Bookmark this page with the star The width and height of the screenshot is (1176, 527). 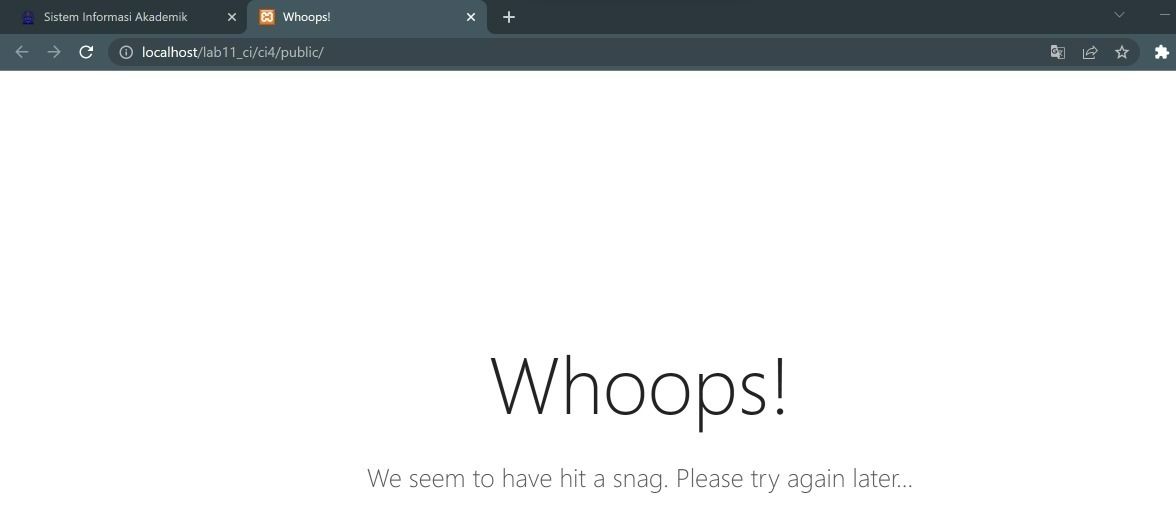coord(1122,52)
